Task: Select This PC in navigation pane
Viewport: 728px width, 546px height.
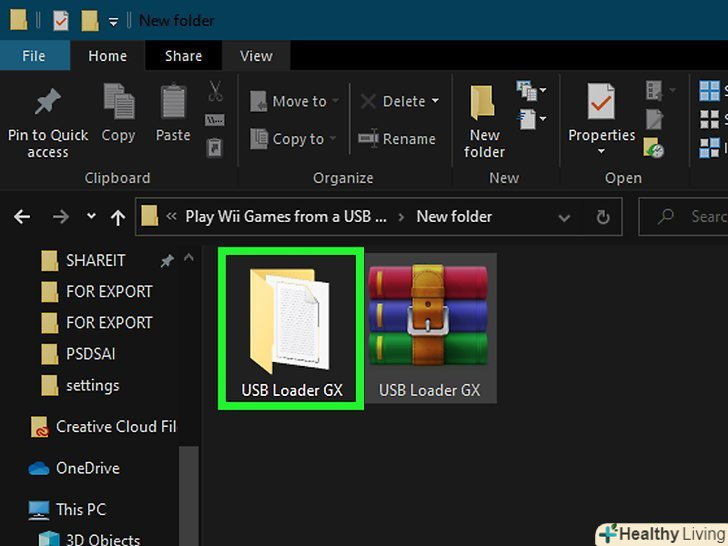Action: coord(68,509)
